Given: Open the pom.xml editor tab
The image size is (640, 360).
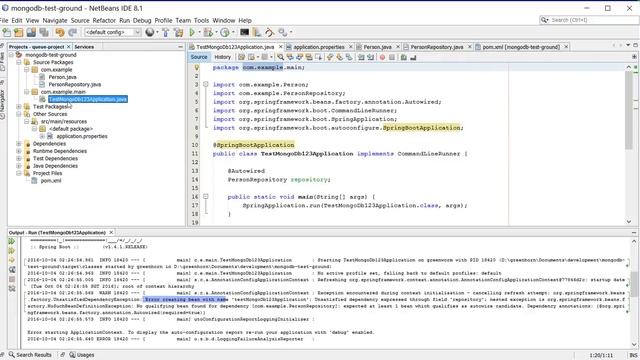Looking at the screenshot, I should pos(521,47).
